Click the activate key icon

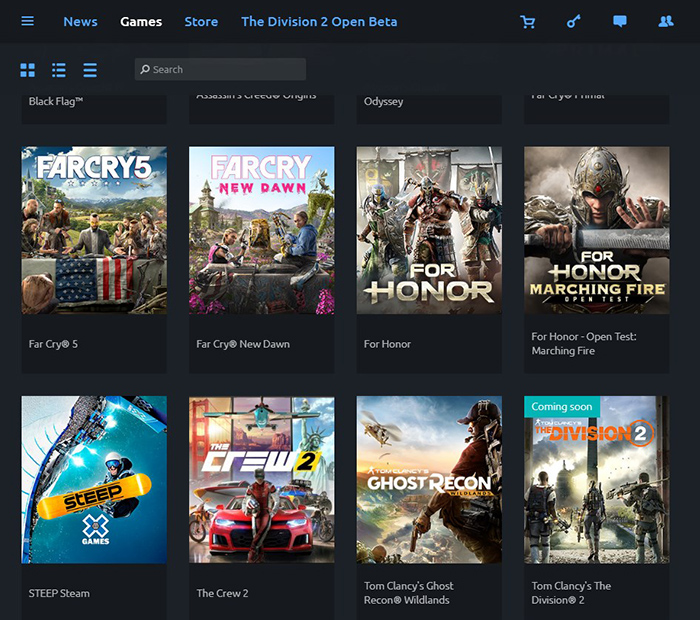[x=574, y=21]
